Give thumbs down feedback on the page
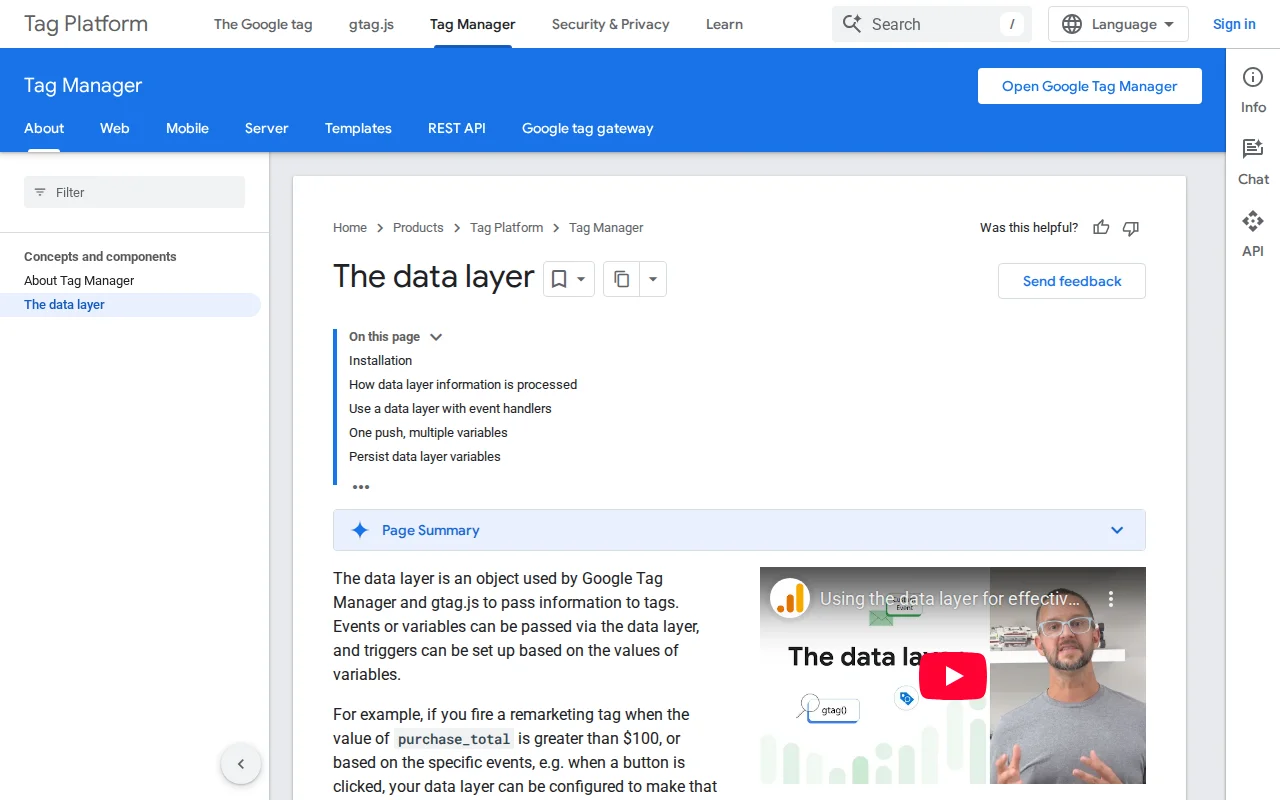Image resolution: width=1280 pixels, height=800 pixels. [1131, 229]
